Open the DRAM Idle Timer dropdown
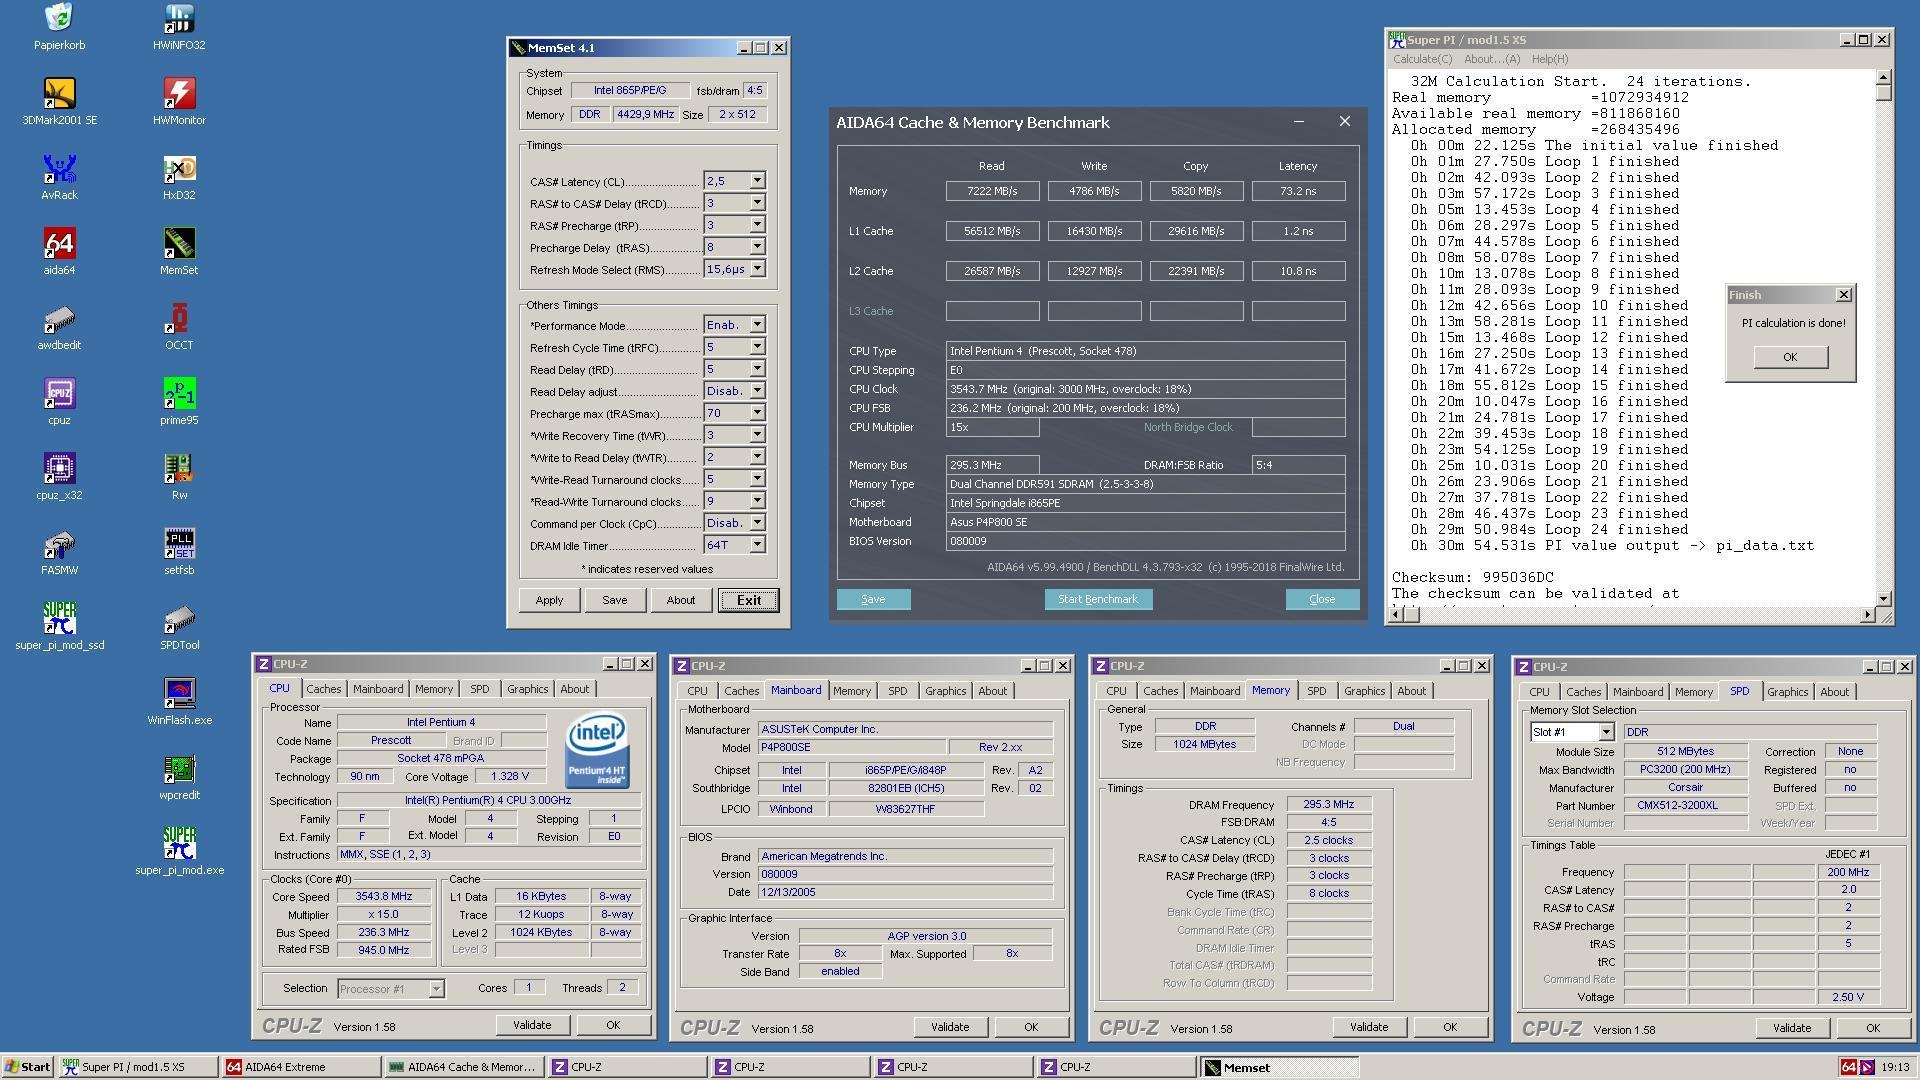The width and height of the screenshot is (1920, 1080). (x=757, y=545)
